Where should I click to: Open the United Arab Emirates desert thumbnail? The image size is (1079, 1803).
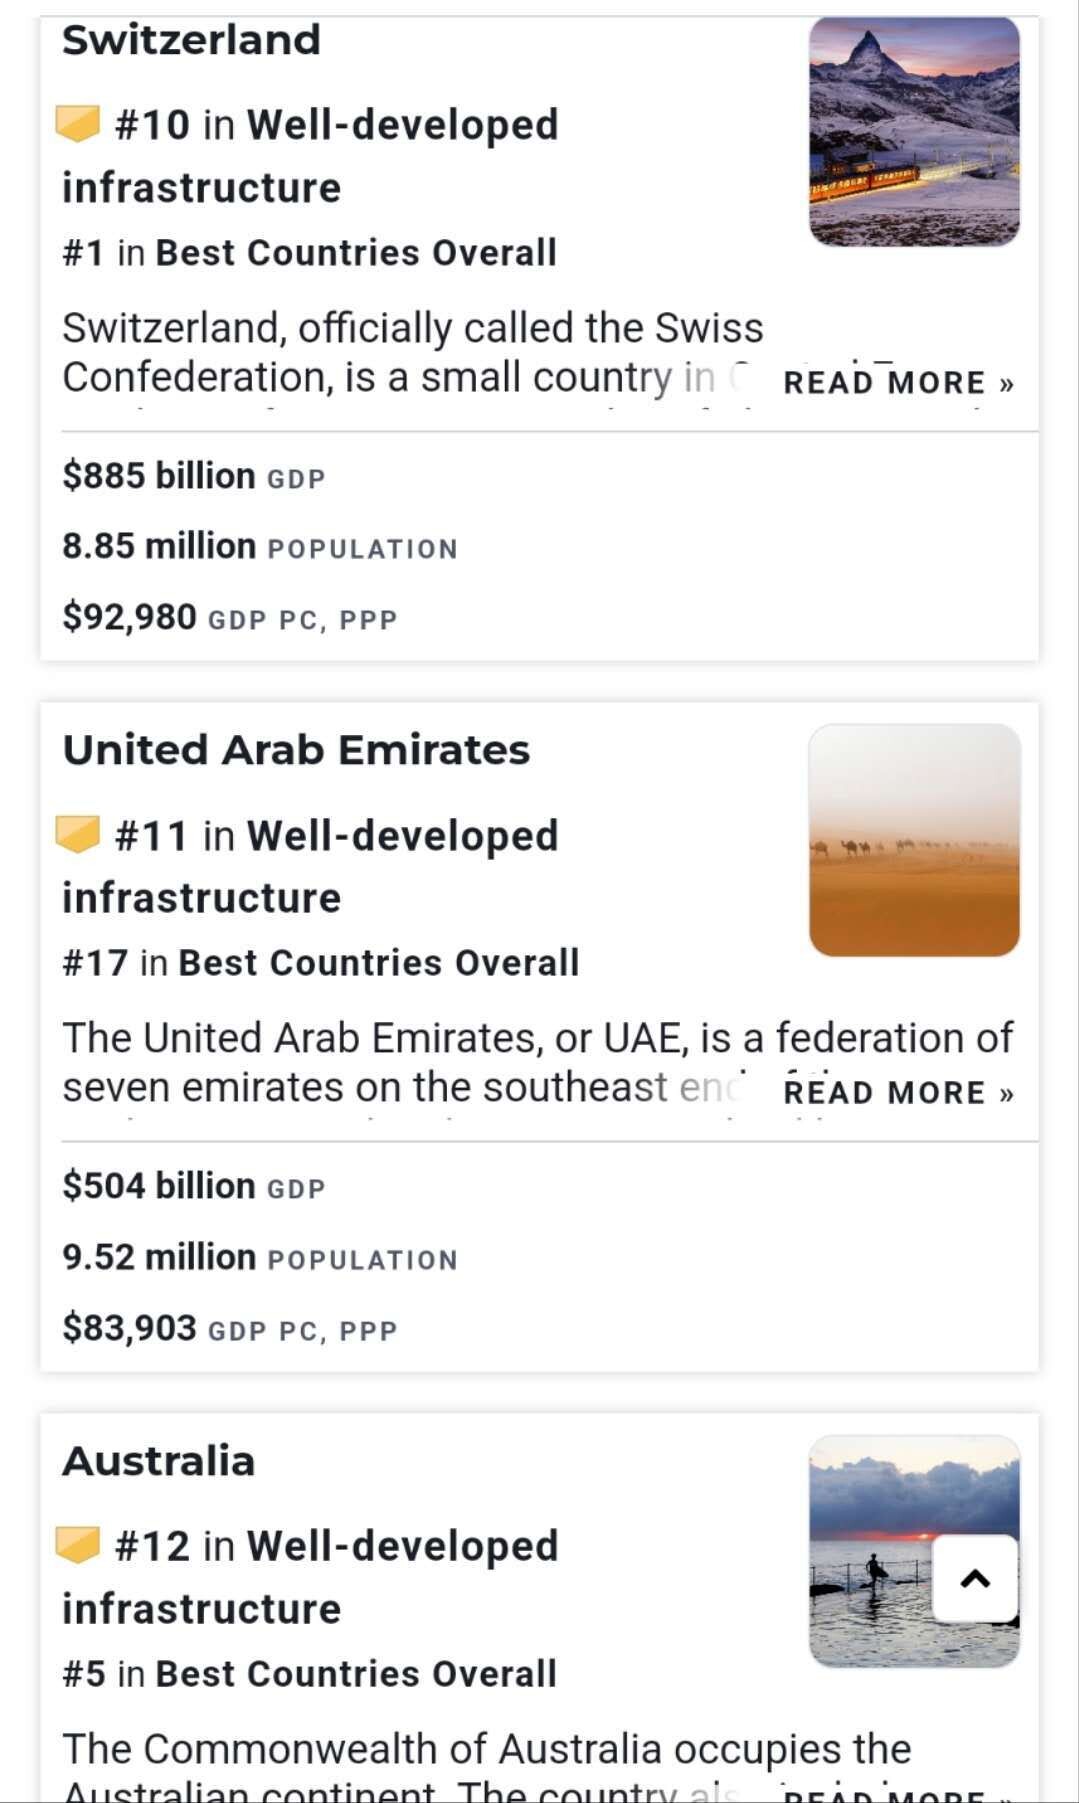click(x=914, y=840)
